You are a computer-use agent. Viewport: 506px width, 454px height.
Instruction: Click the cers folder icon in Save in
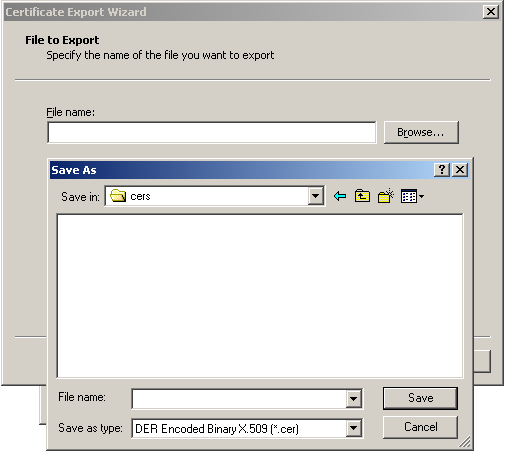(x=118, y=196)
